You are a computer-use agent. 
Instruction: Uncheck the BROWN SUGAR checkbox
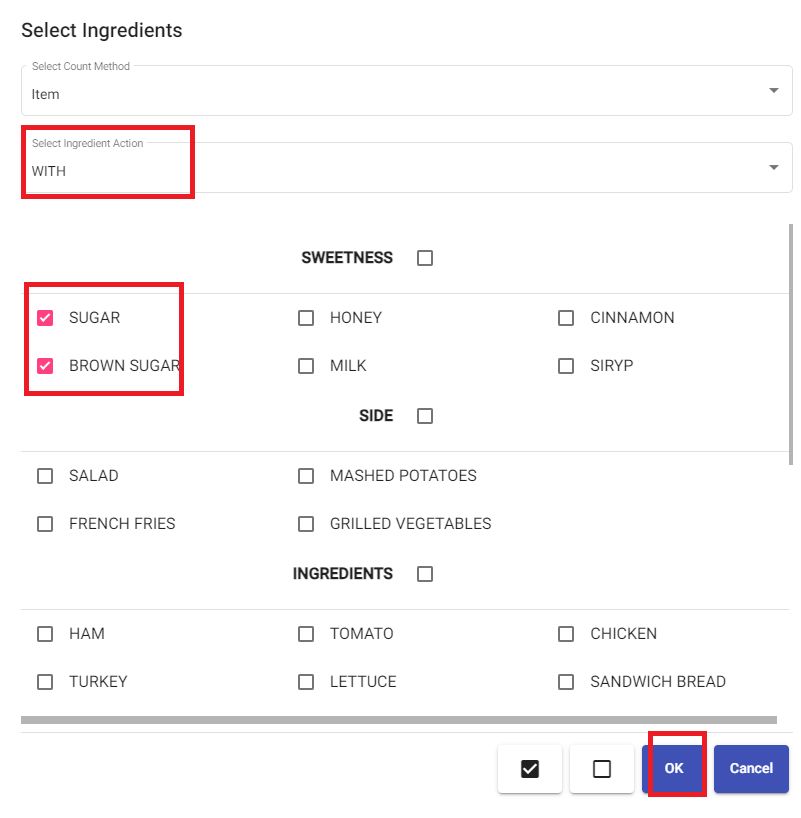point(45,366)
